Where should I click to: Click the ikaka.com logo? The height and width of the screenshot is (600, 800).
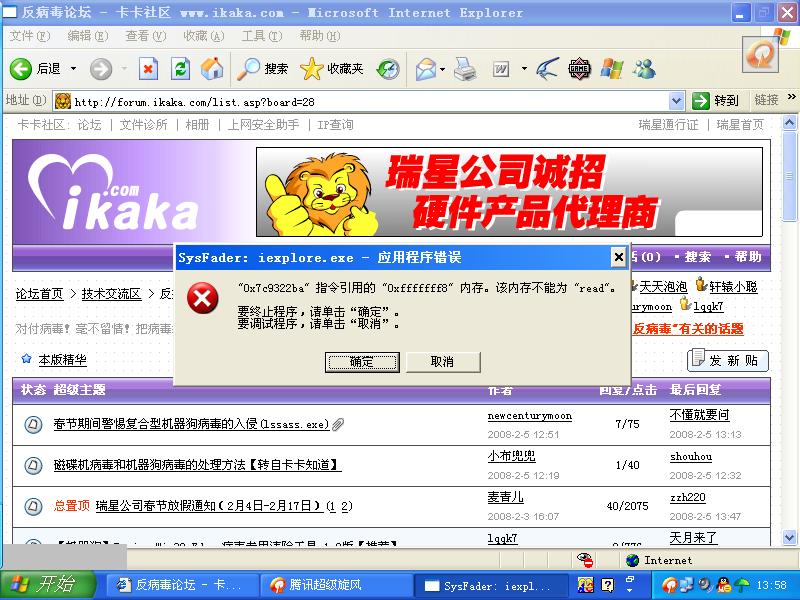[x=113, y=192]
